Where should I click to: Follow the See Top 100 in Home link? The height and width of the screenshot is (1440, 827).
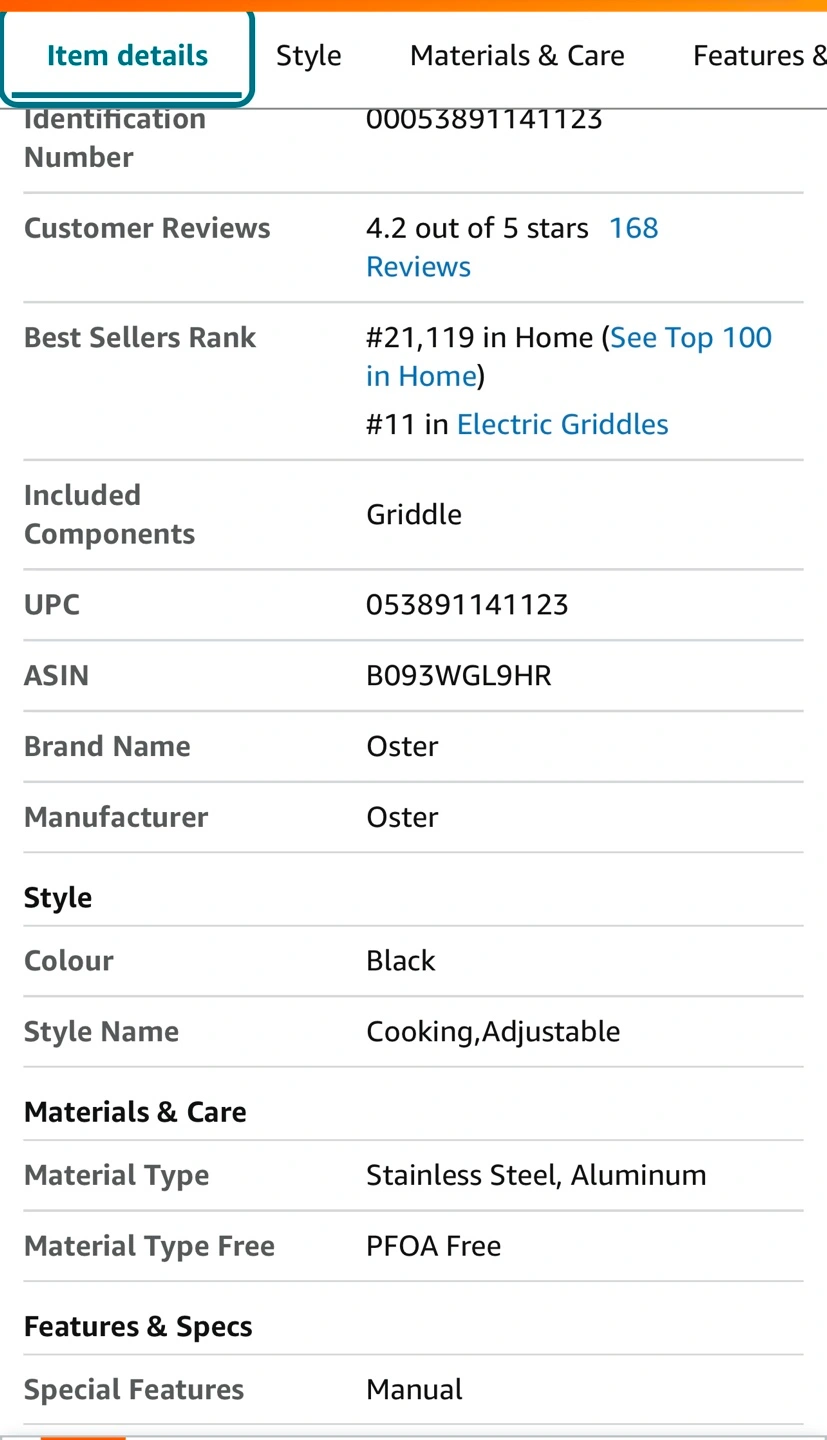[569, 356]
